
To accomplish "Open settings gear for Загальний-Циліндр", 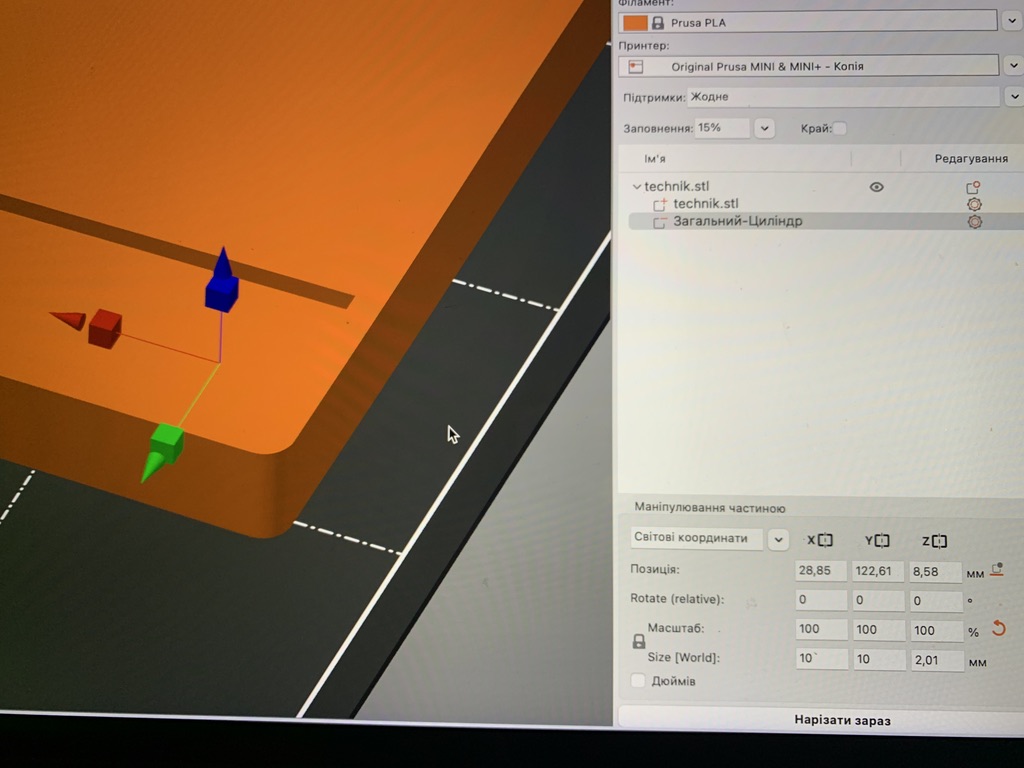I will tap(974, 222).
